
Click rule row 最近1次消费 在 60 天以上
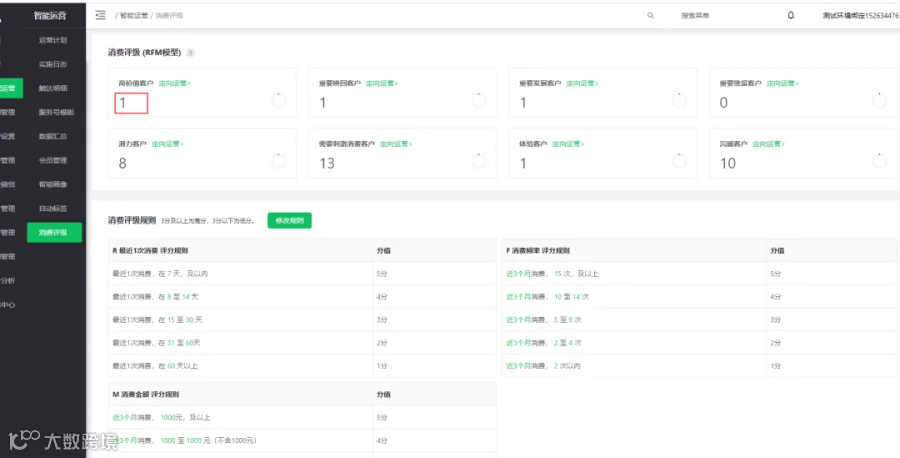point(302,366)
